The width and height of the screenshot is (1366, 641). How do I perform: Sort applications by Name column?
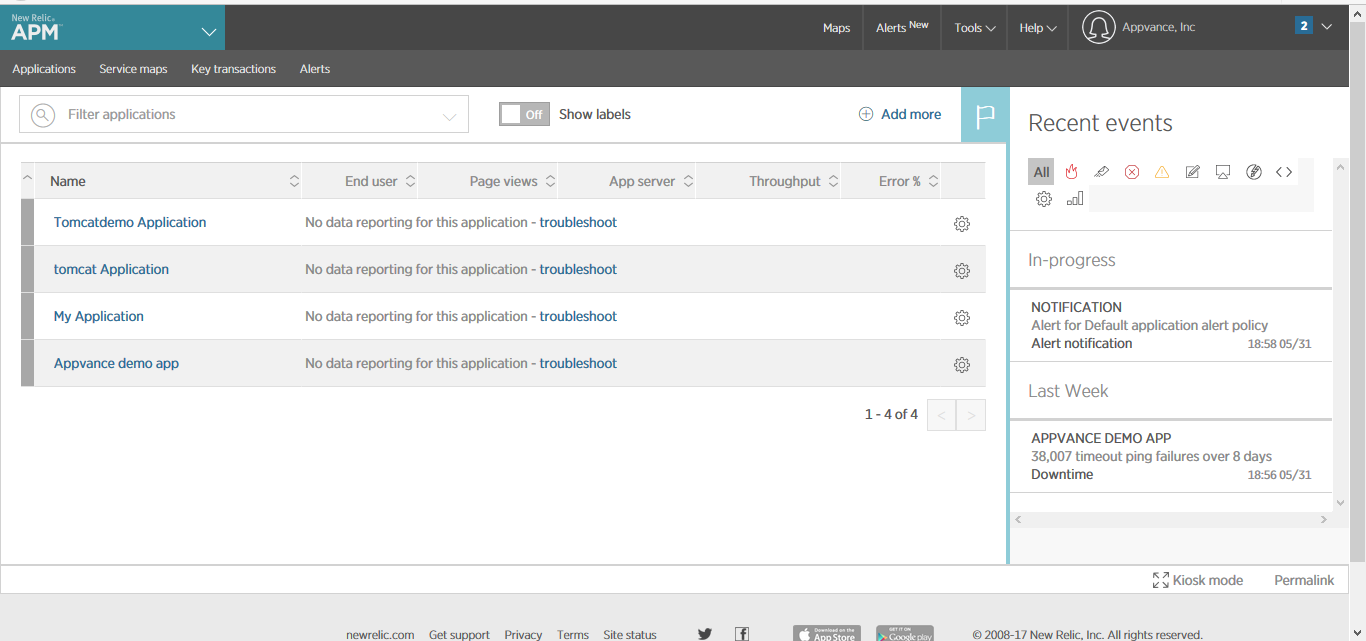[168, 181]
